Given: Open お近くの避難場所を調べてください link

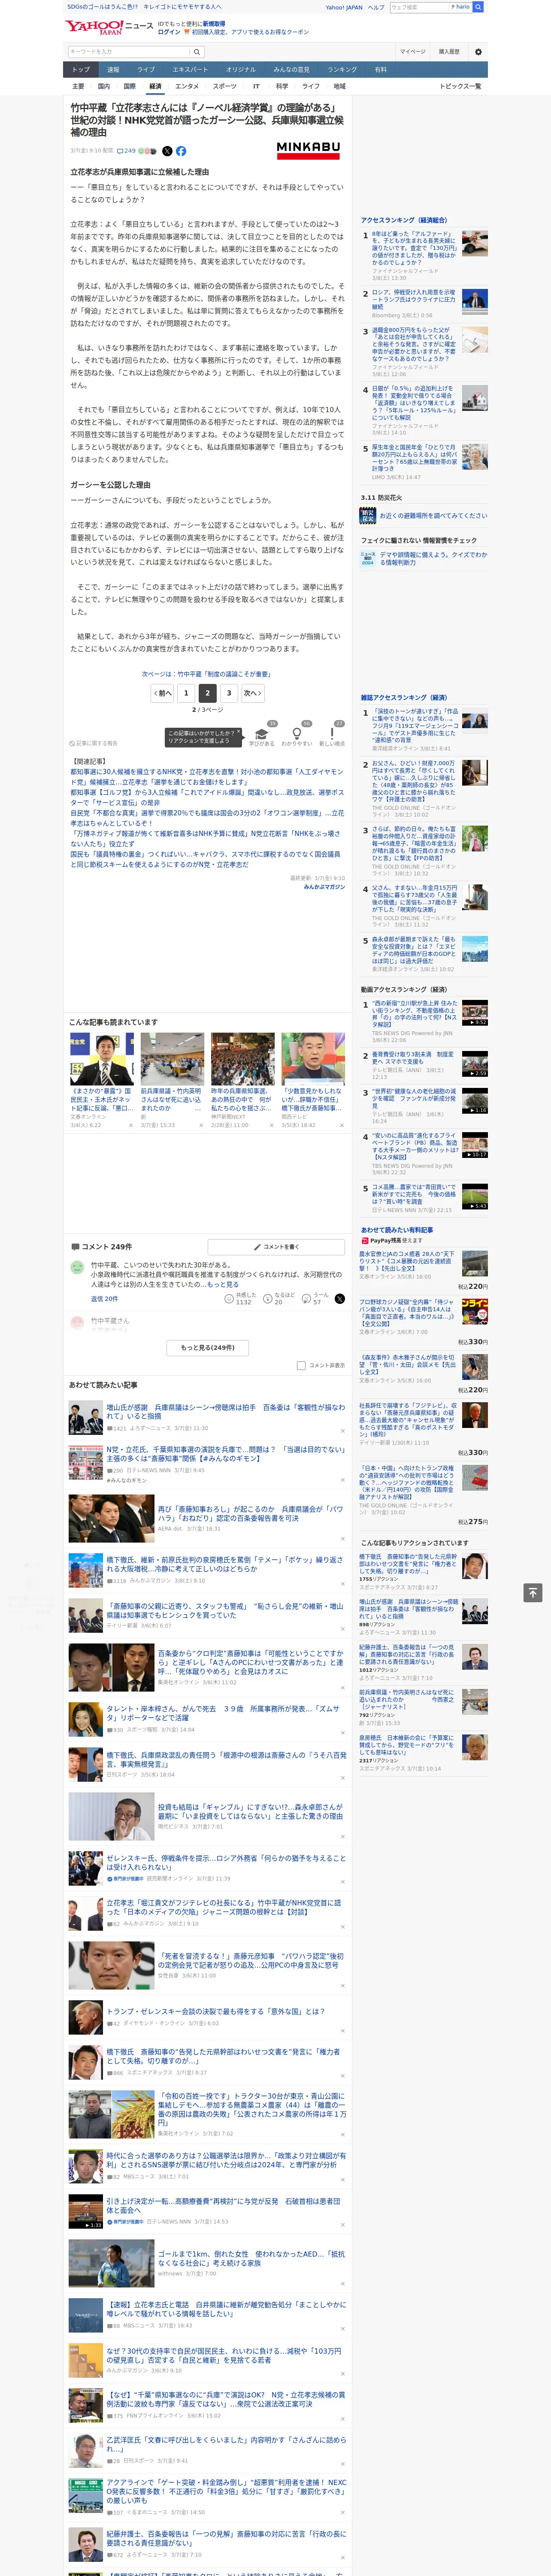Looking at the screenshot, I should (x=433, y=516).
